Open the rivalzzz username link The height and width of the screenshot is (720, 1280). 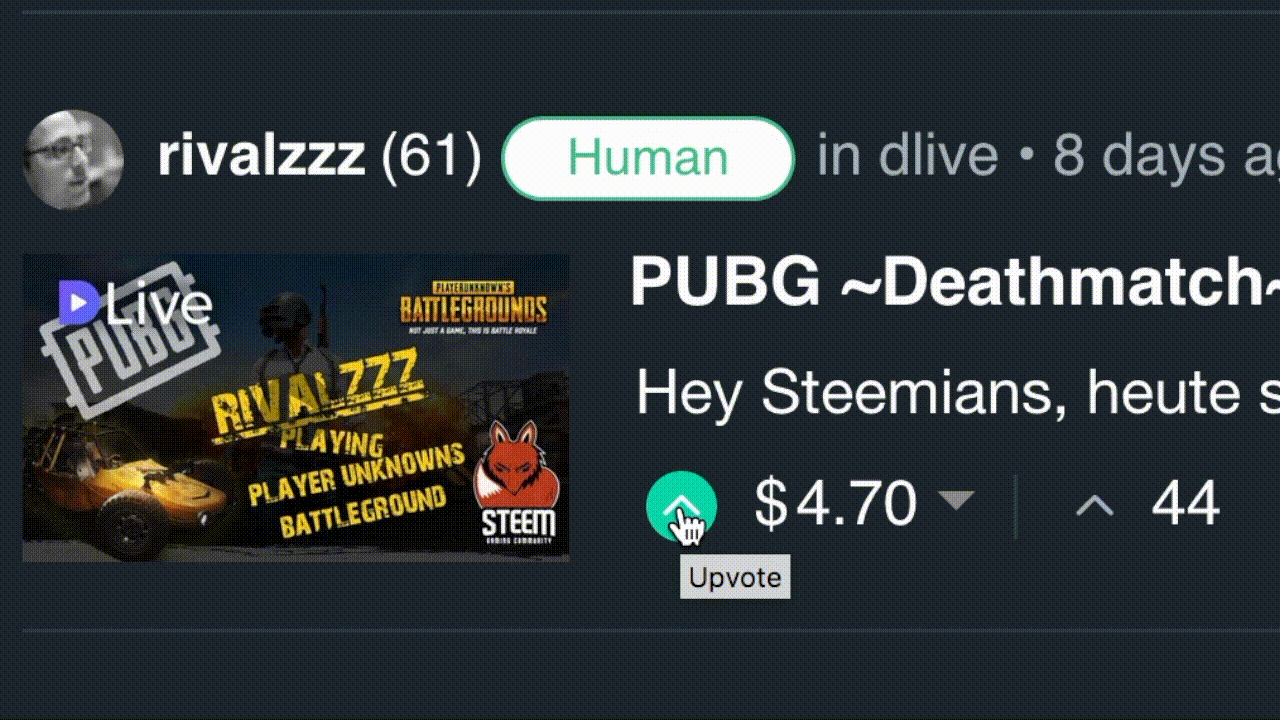(x=261, y=157)
